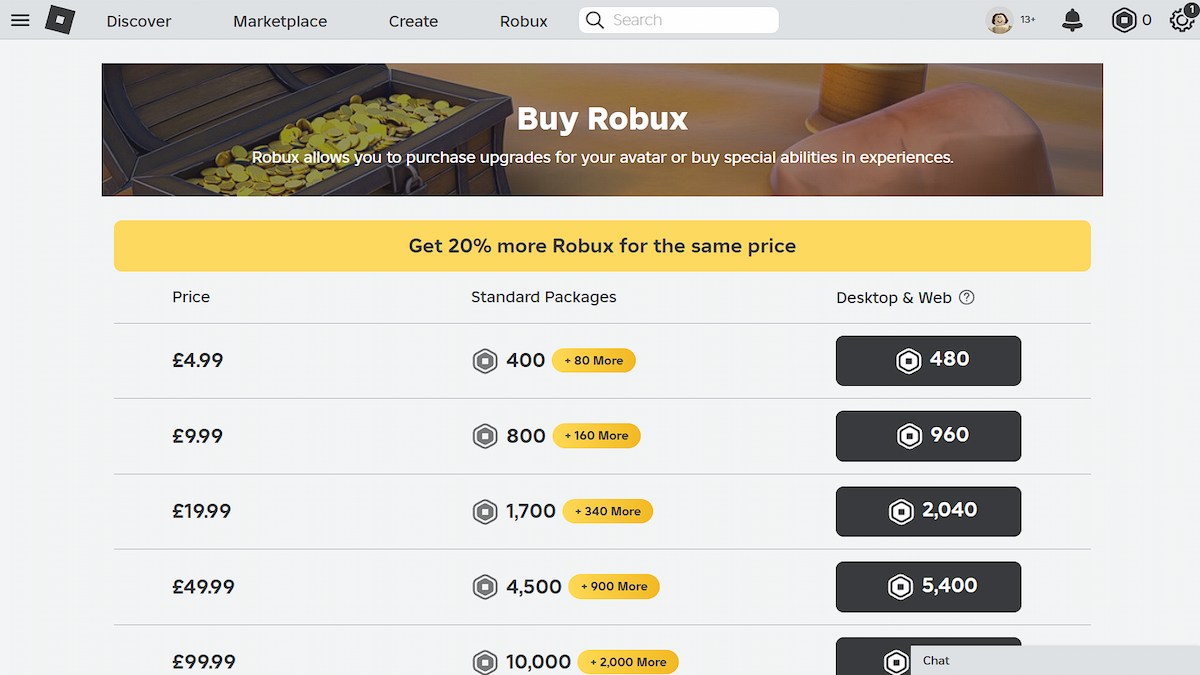This screenshot has width=1200, height=675.
Task: Click the Get 20% more Robux banner
Action: (x=602, y=245)
